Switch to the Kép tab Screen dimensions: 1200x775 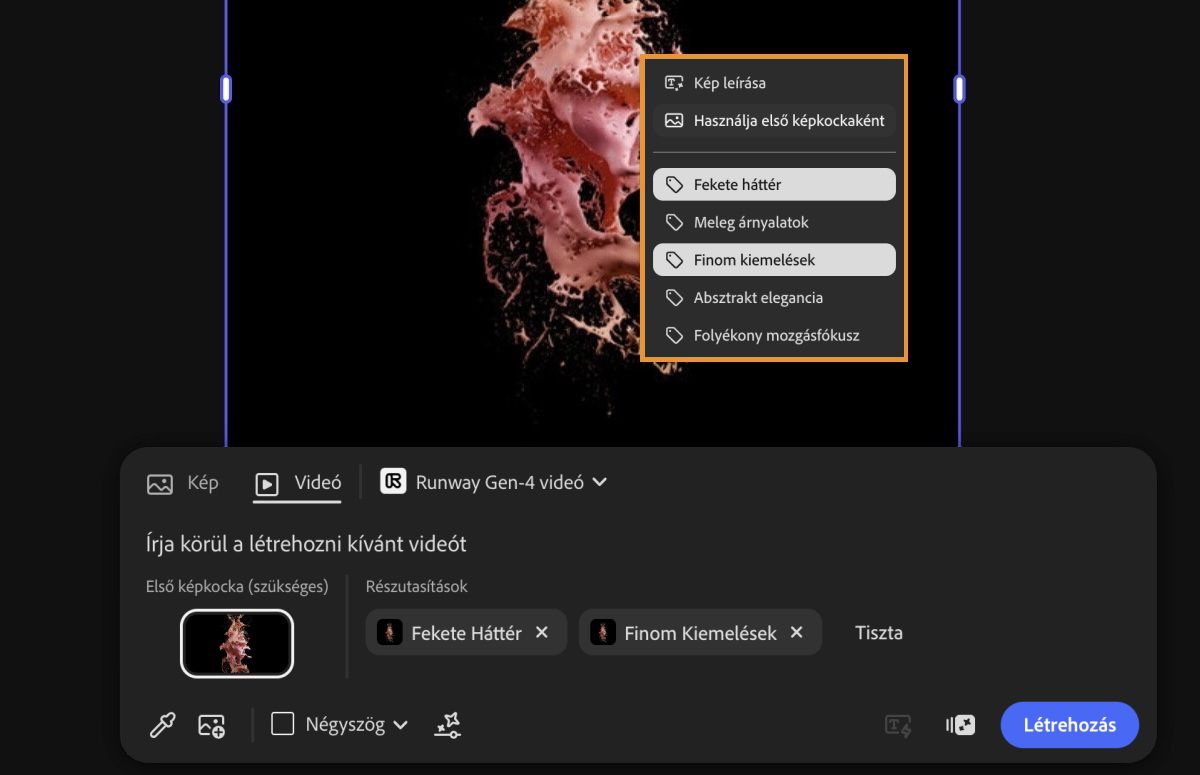[x=182, y=483]
